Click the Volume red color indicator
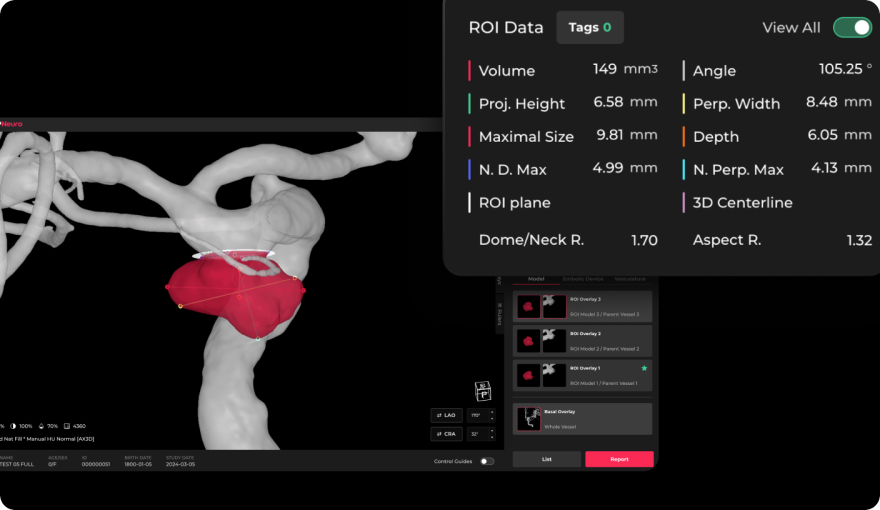 (x=469, y=71)
